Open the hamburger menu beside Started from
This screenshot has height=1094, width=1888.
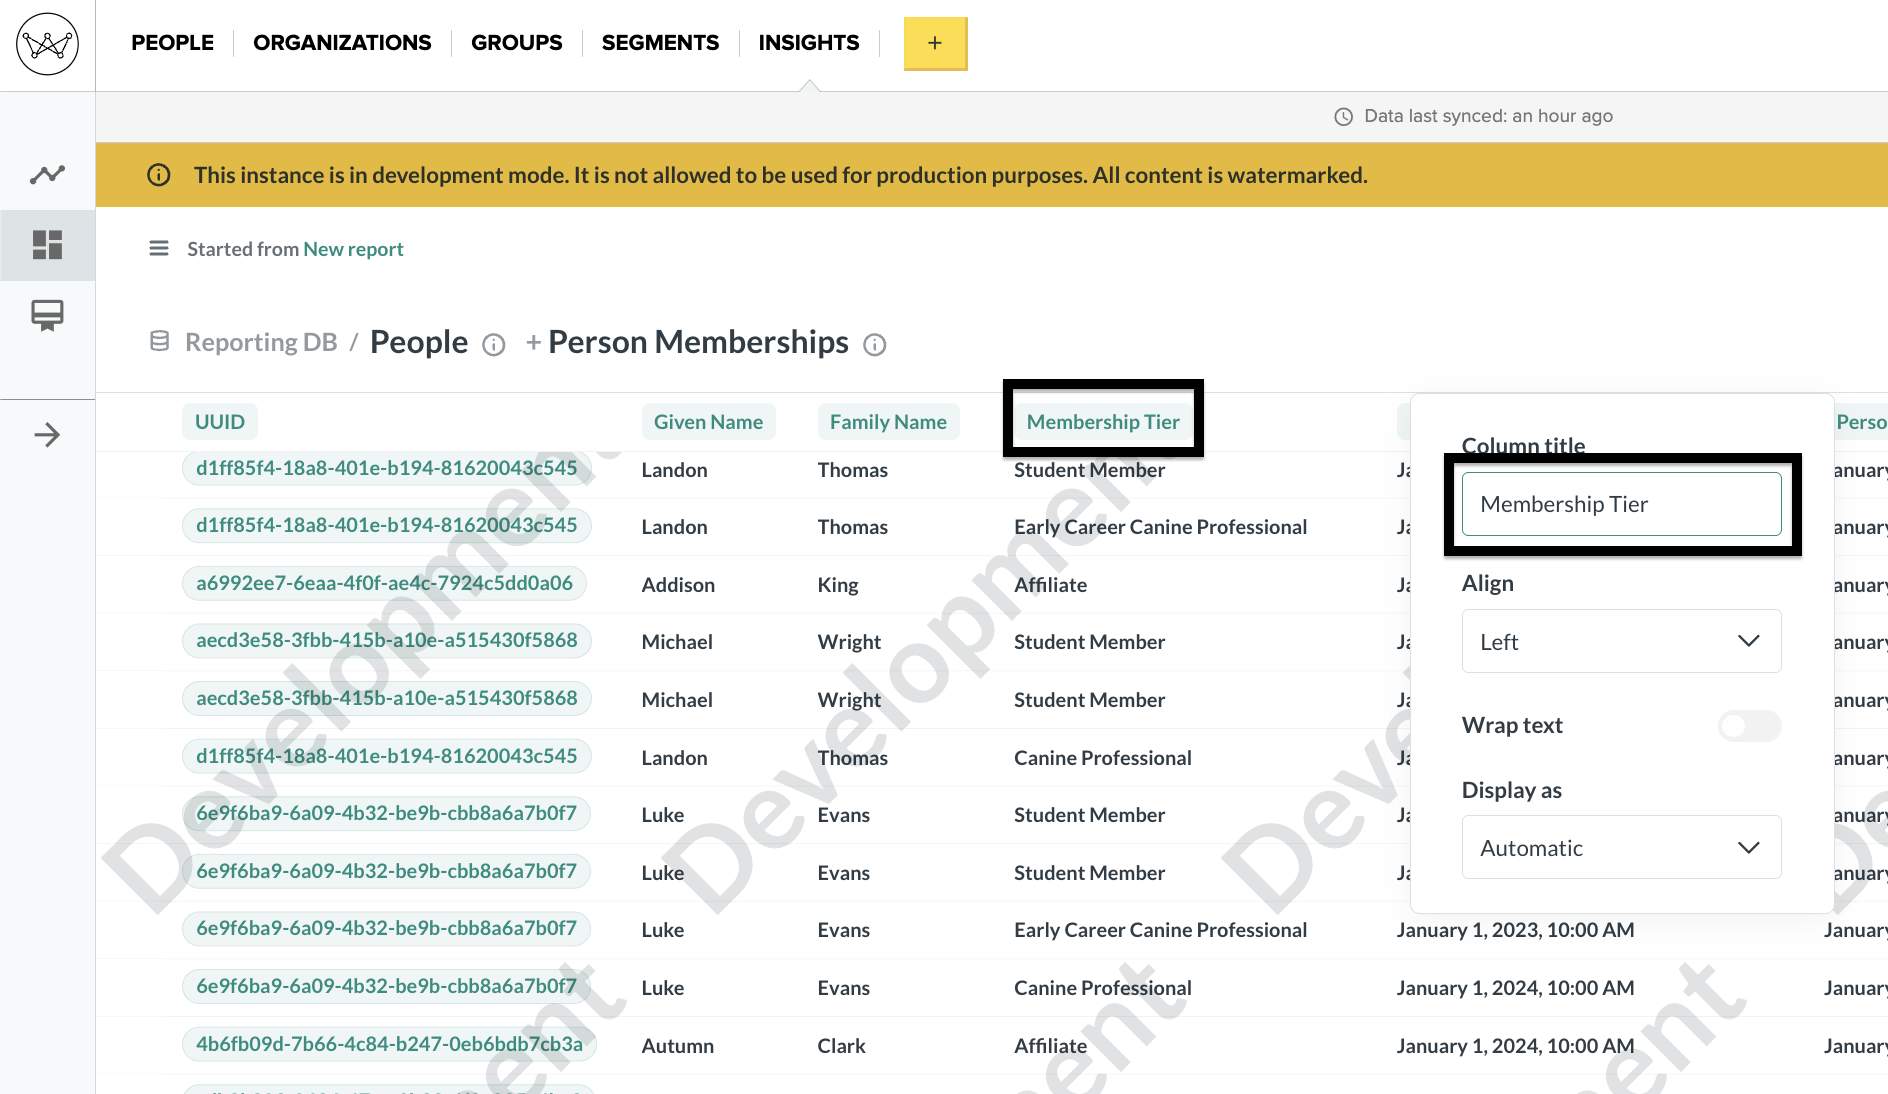(159, 248)
